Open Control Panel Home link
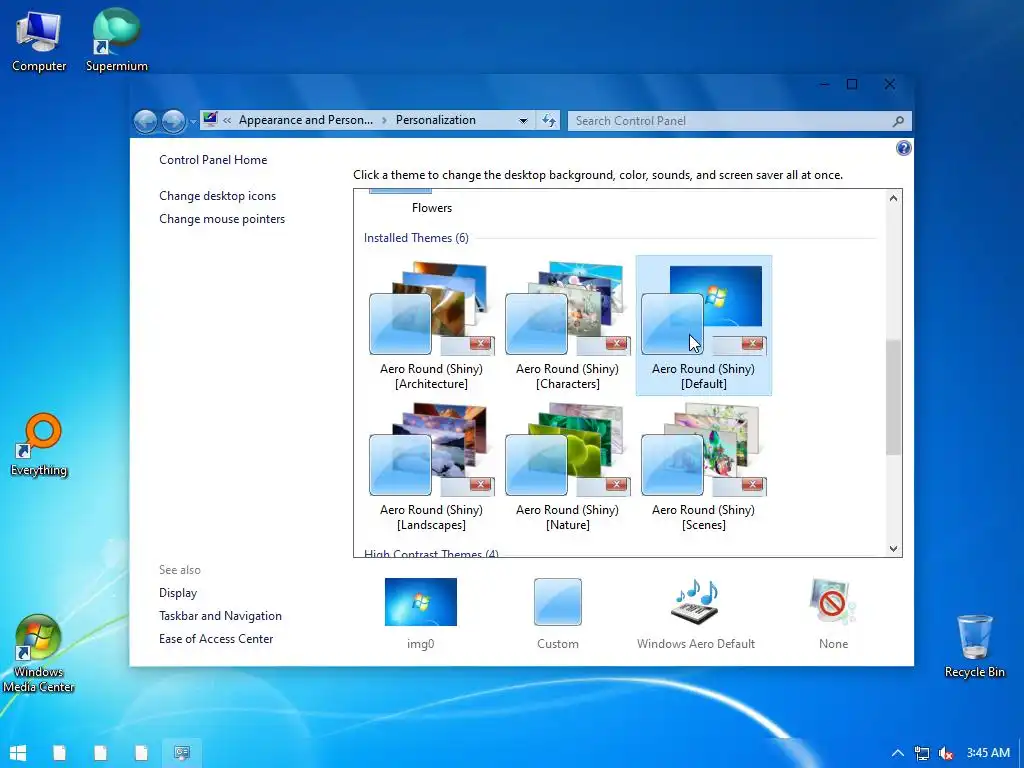This screenshot has width=1024, height=768. [x=213, y=160]
